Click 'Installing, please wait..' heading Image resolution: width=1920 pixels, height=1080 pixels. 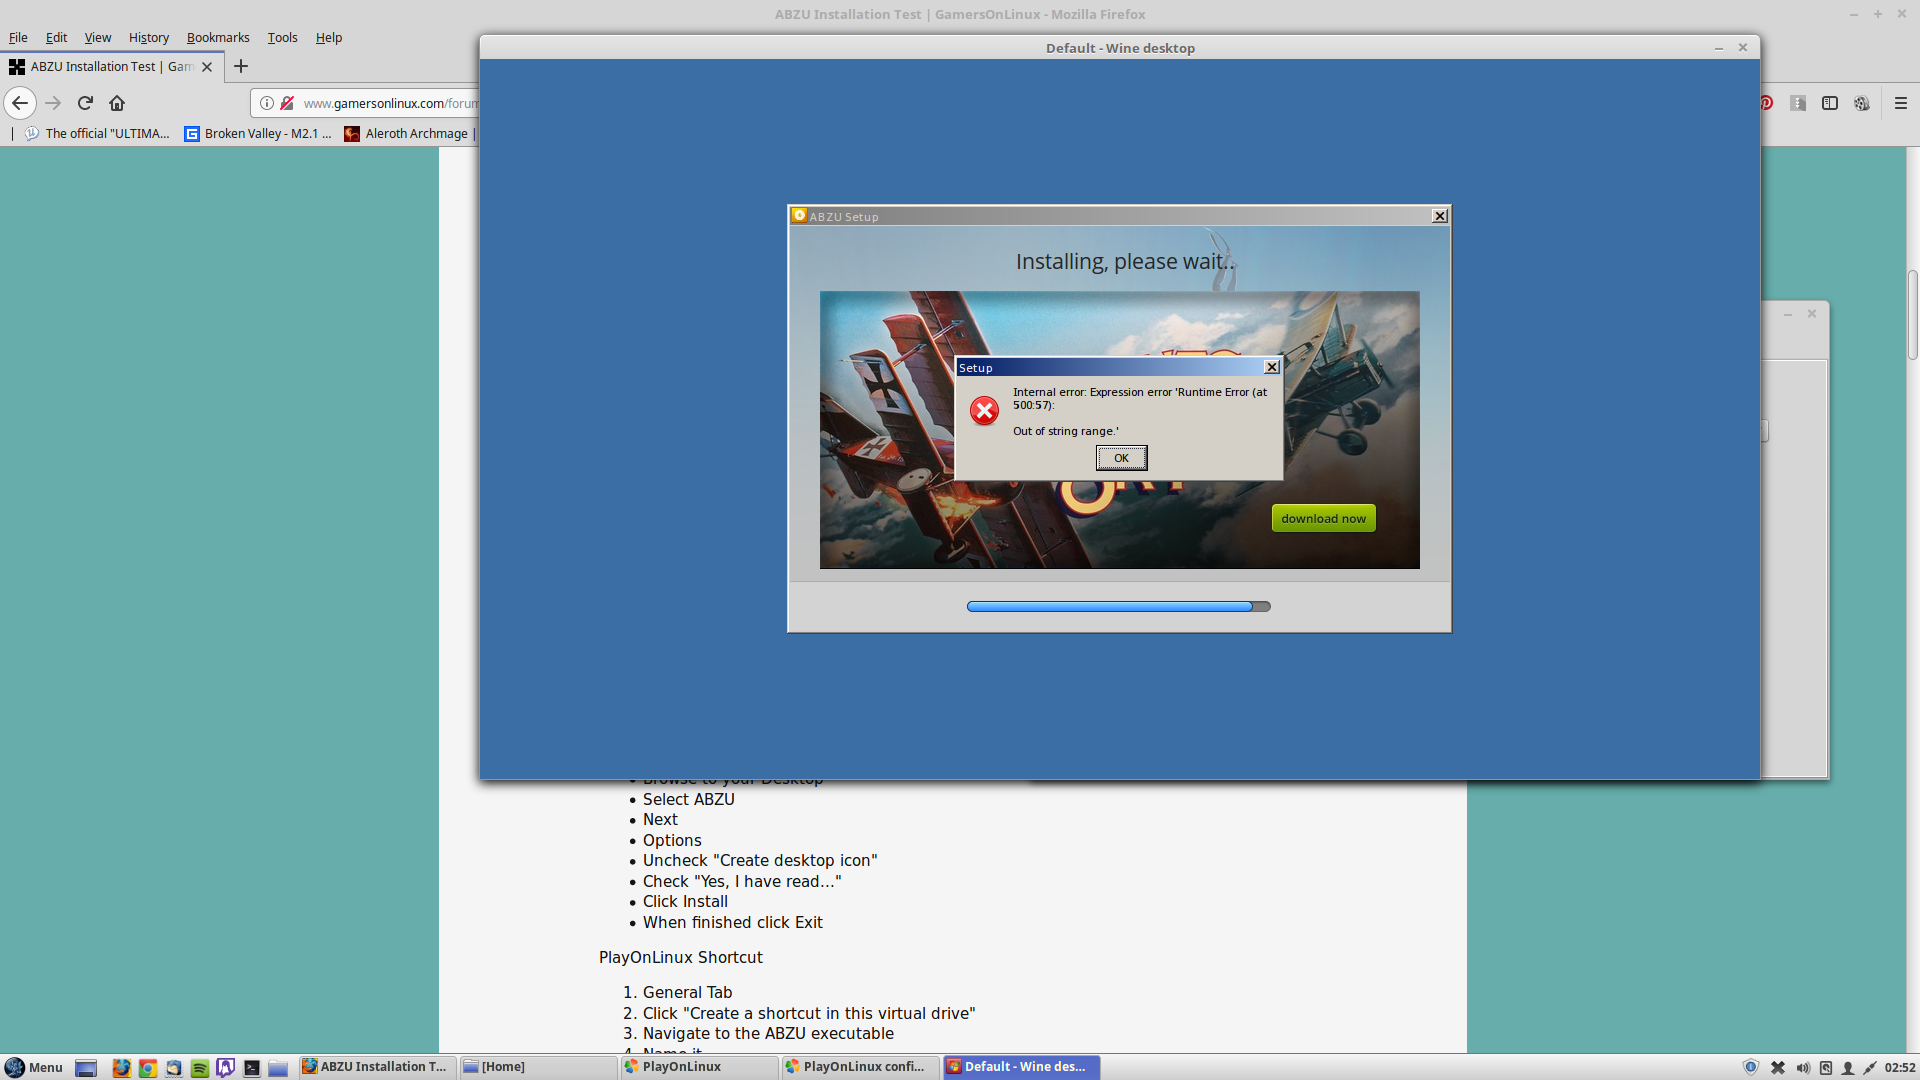(x=1125, y=262)
